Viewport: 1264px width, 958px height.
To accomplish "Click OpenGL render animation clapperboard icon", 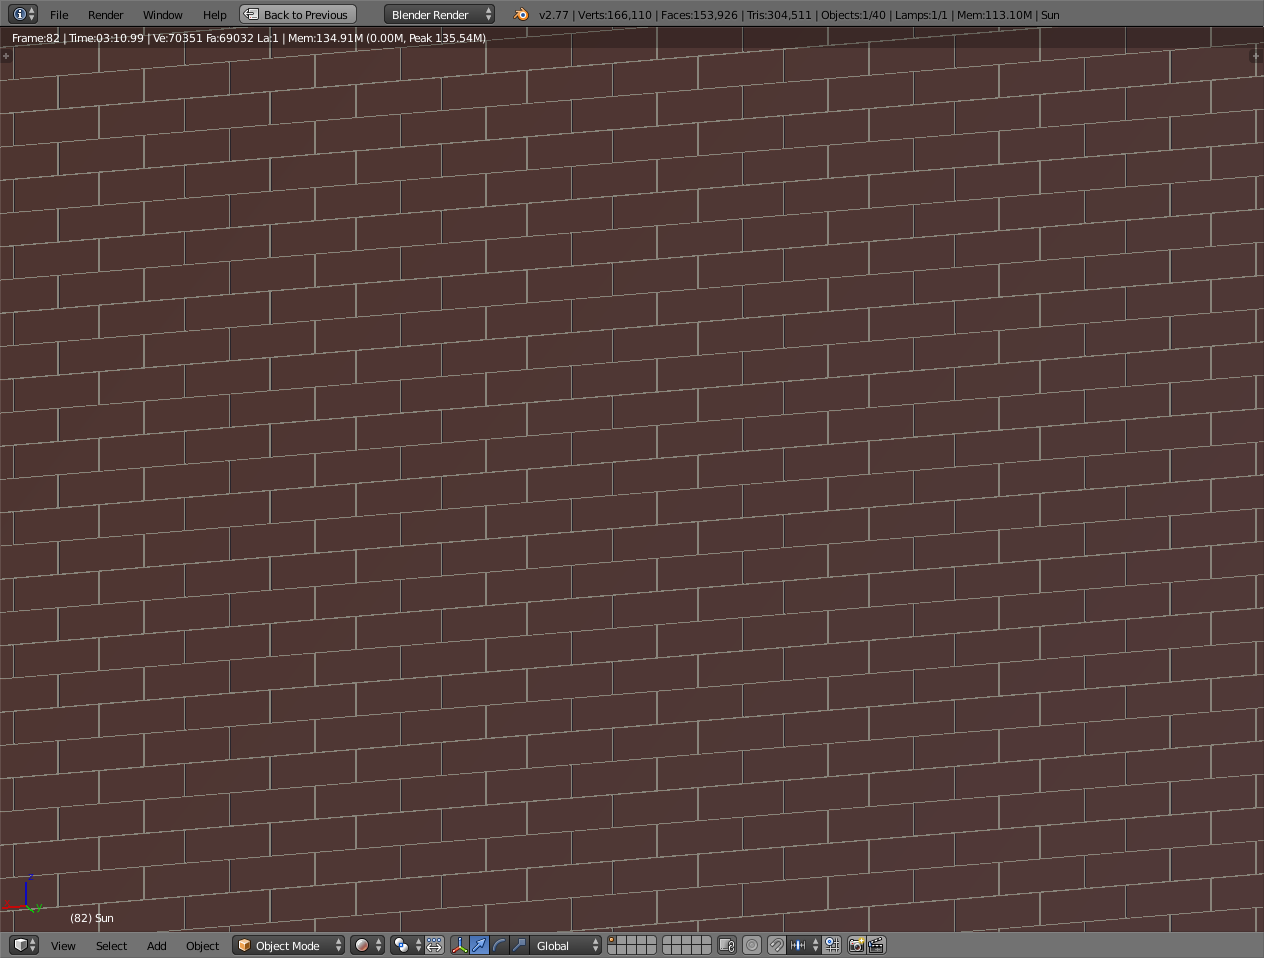I will click(x=876, y=945).
